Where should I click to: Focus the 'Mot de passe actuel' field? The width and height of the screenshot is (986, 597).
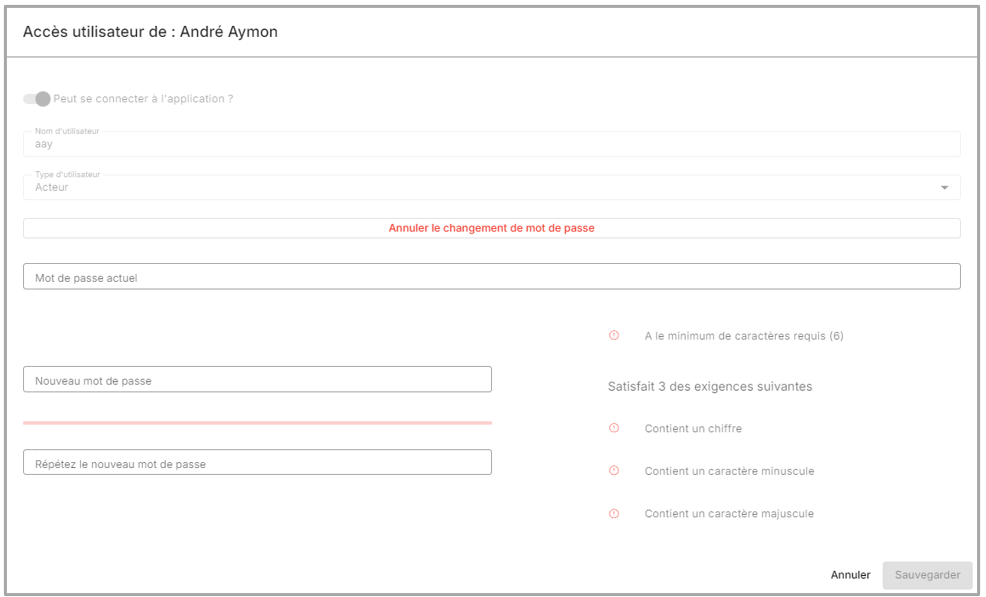point(491,277)
